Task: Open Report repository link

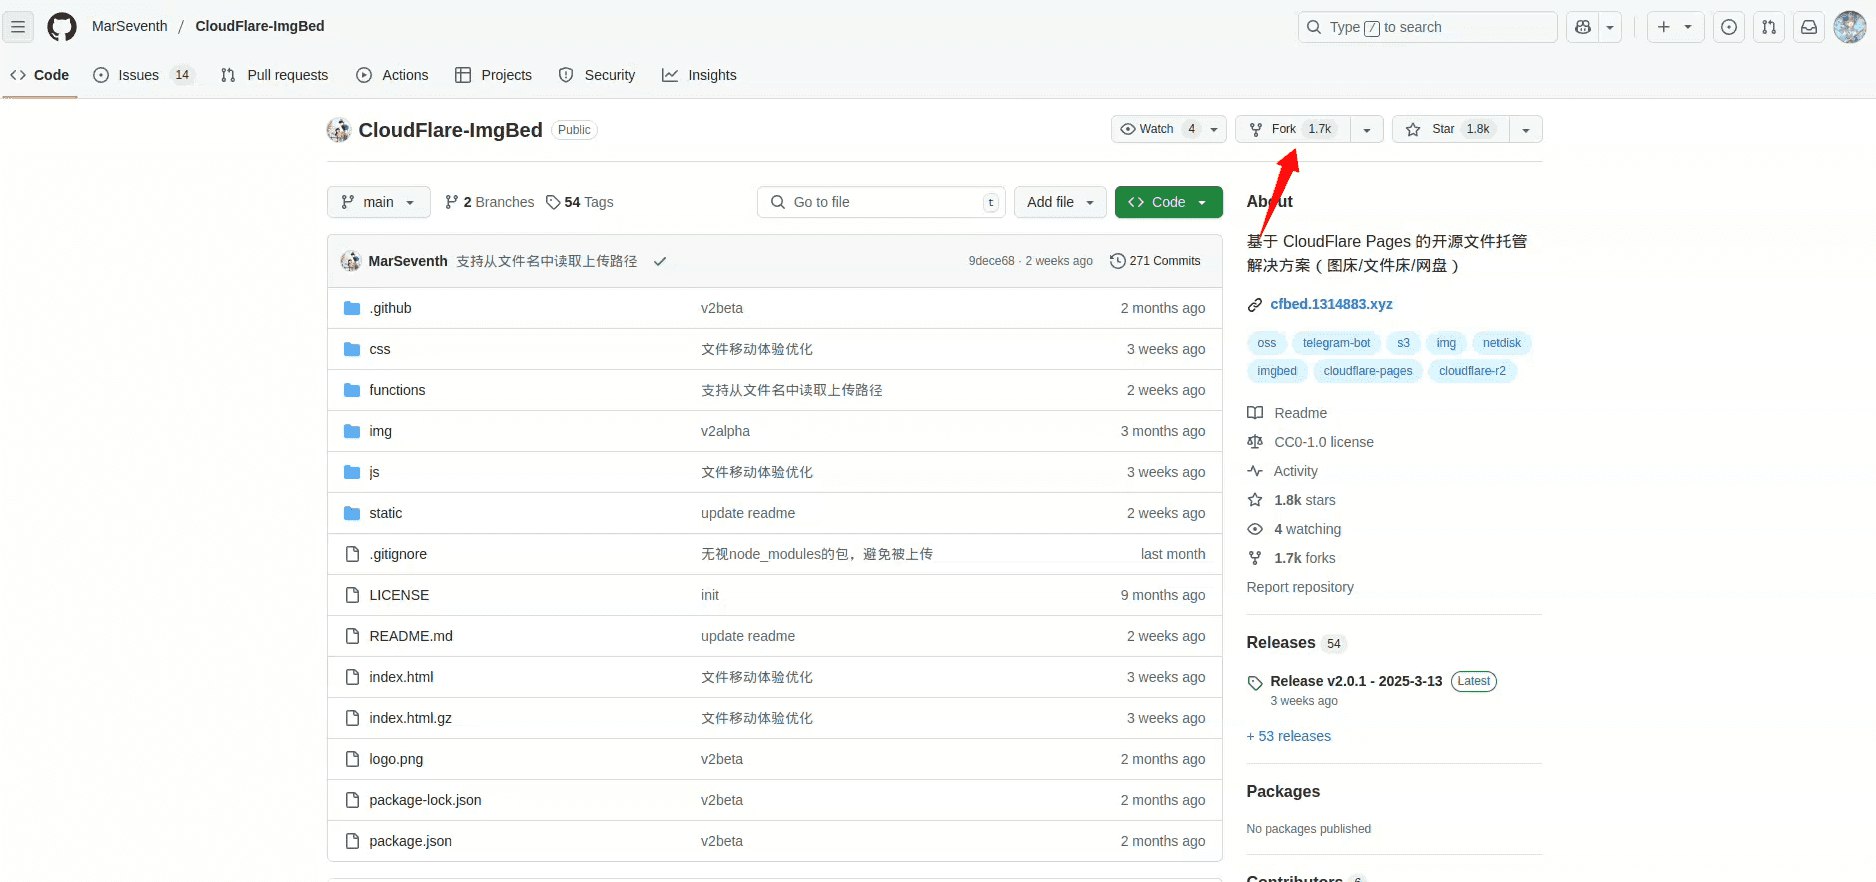Action: [1300, 587]
